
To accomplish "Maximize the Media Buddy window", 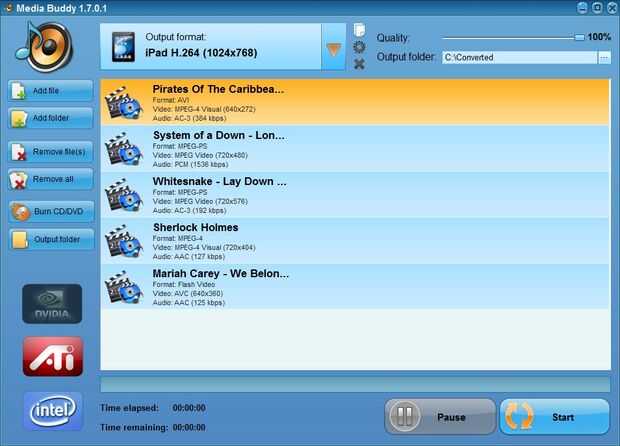I will point(597,8).
